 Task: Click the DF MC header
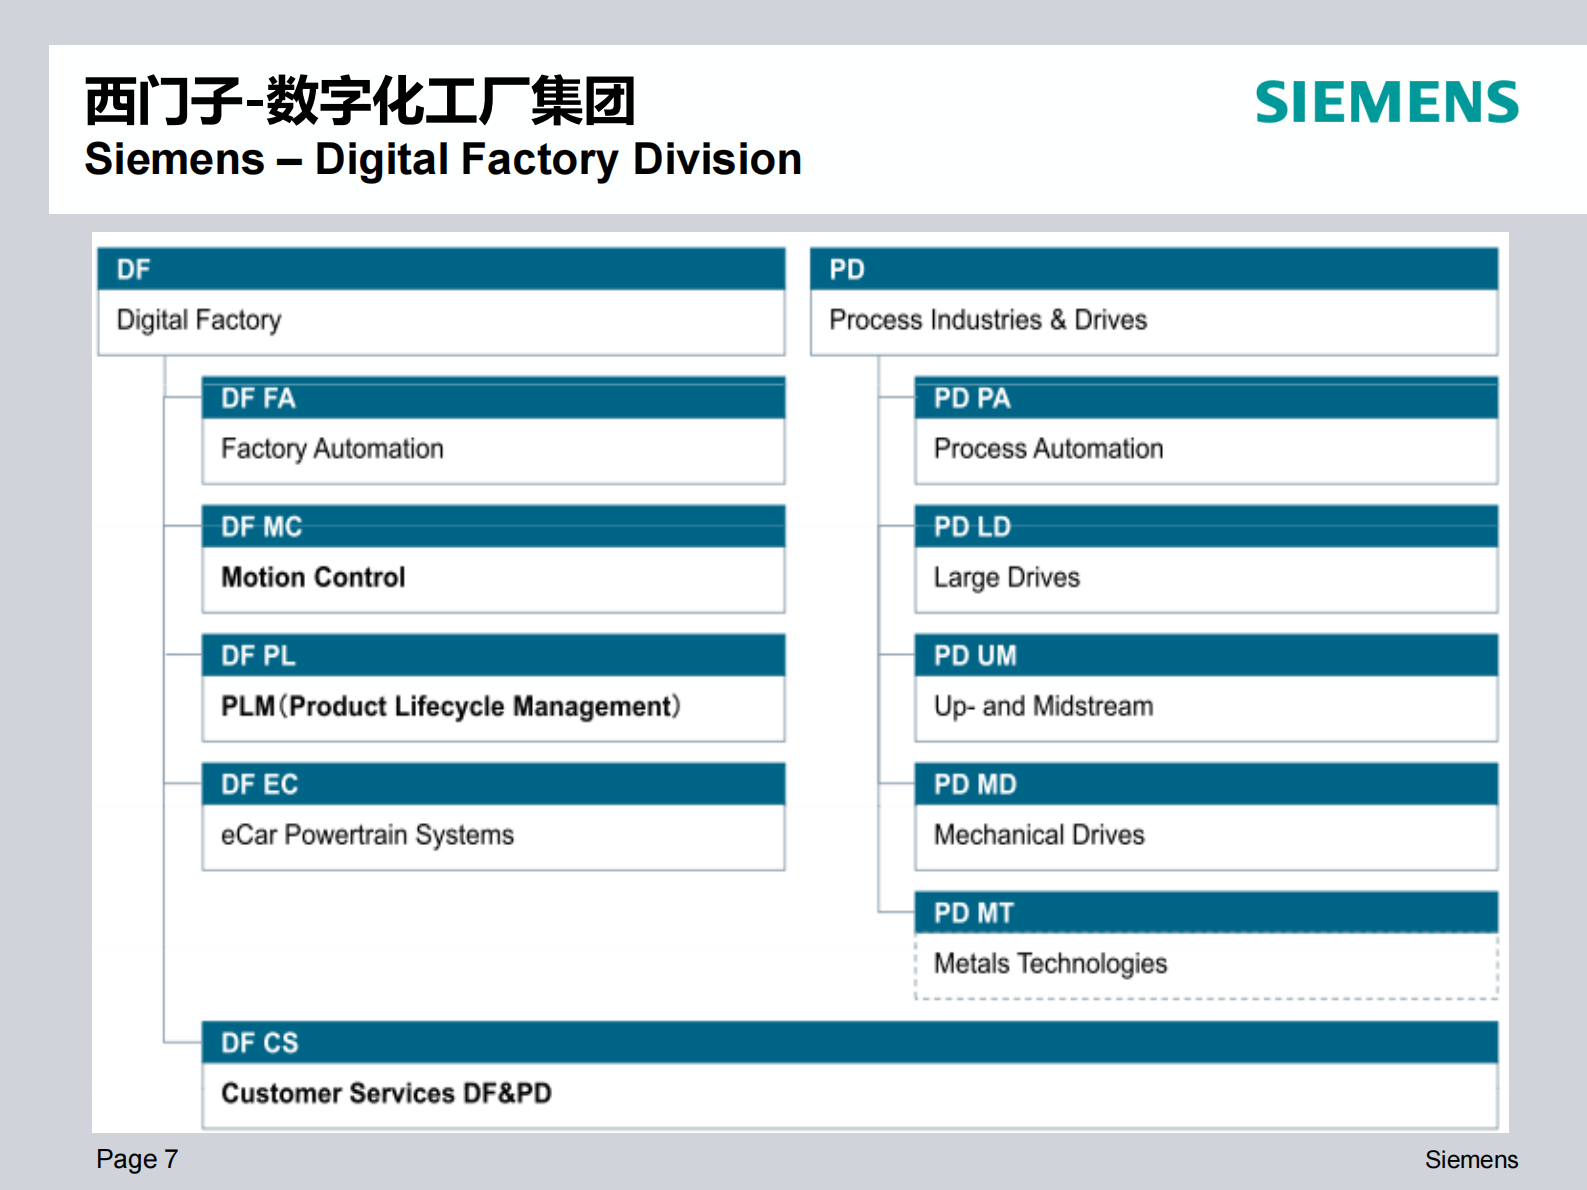pyautogui.click(x=494, y=526)
